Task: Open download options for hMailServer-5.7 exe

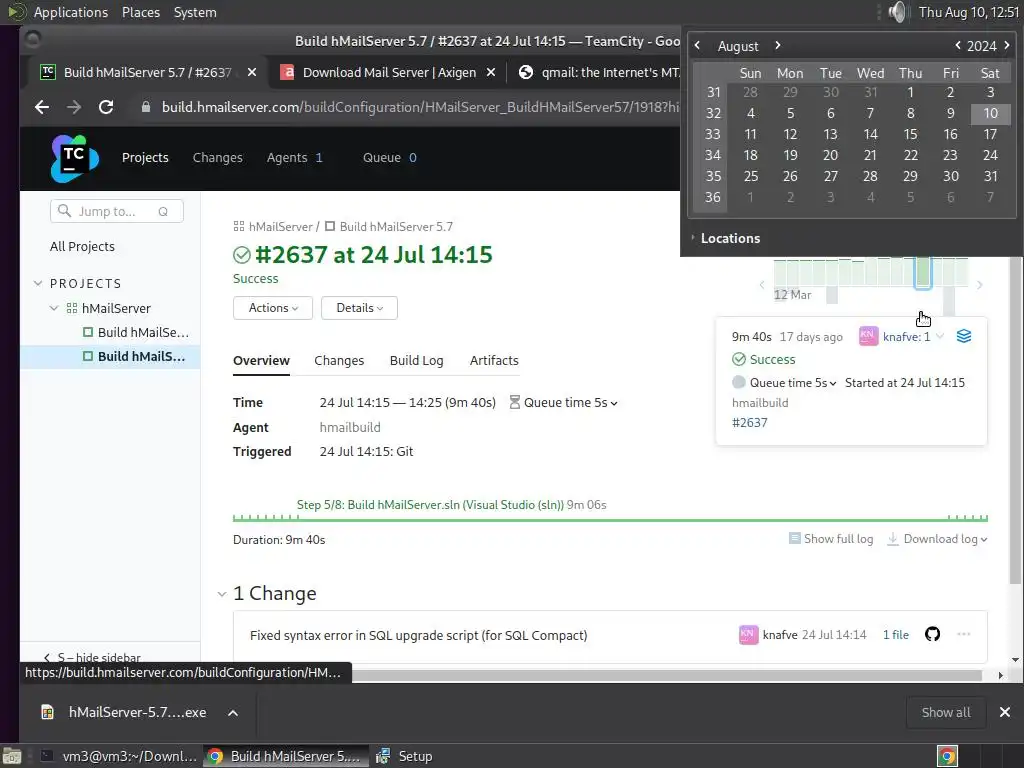Action: (x=232, y=712)
